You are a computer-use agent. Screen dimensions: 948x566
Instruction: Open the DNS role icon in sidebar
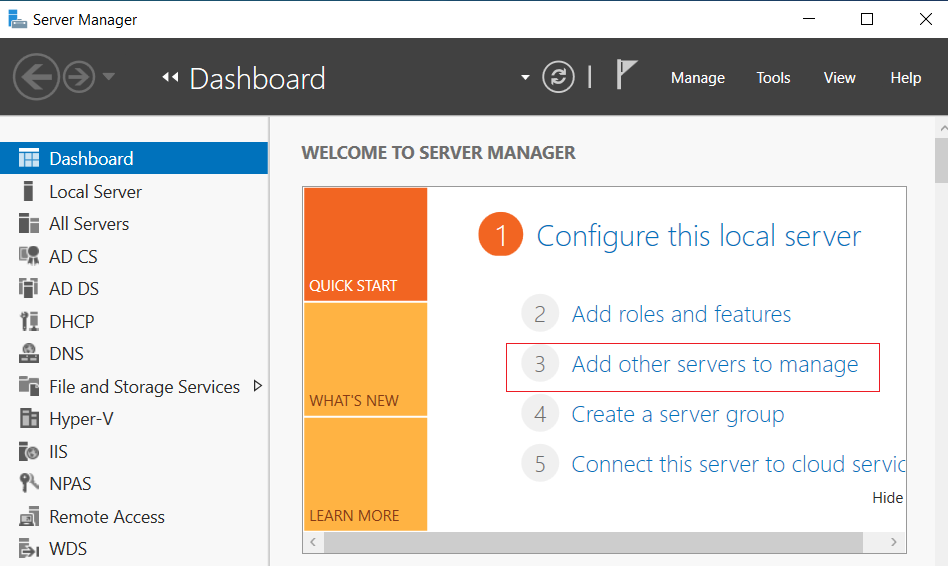[x=28, y=353]
